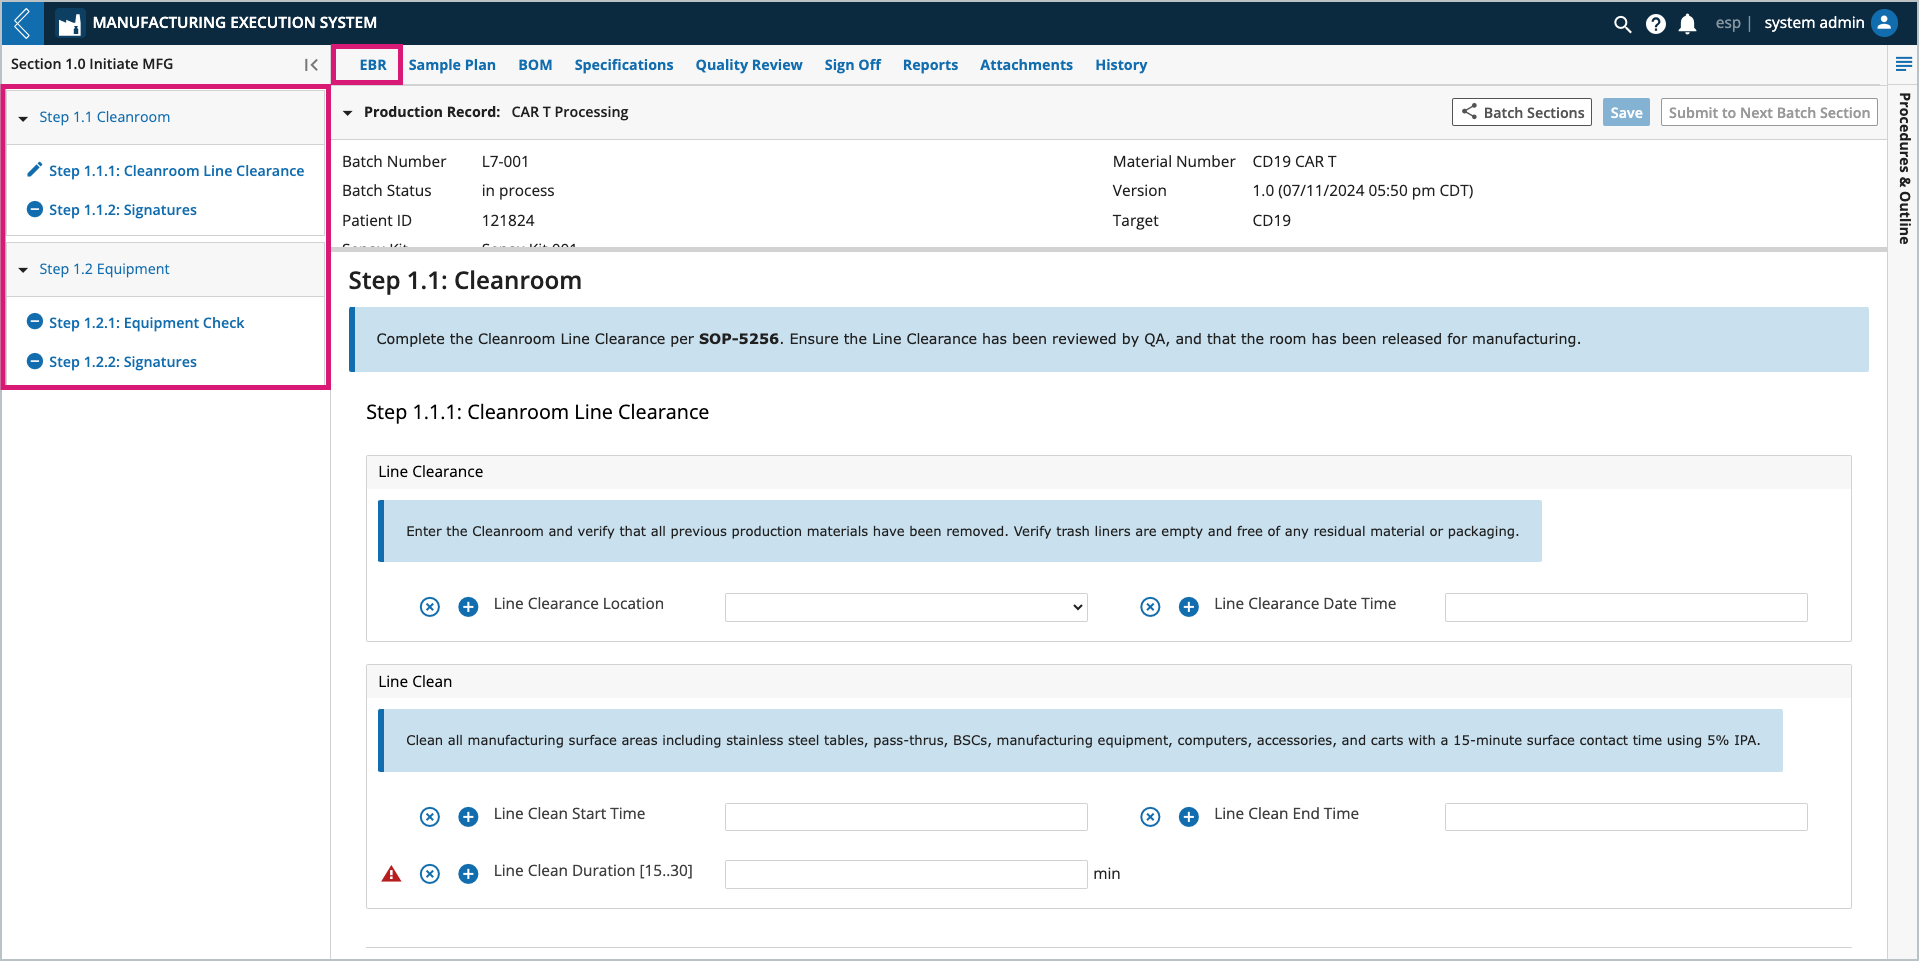Image resolution: width=1919 pixels, height=961 pixels.
Task: Remove the Line Clearance Location entry
Action: pyautogui.click(x=430, y=607)
